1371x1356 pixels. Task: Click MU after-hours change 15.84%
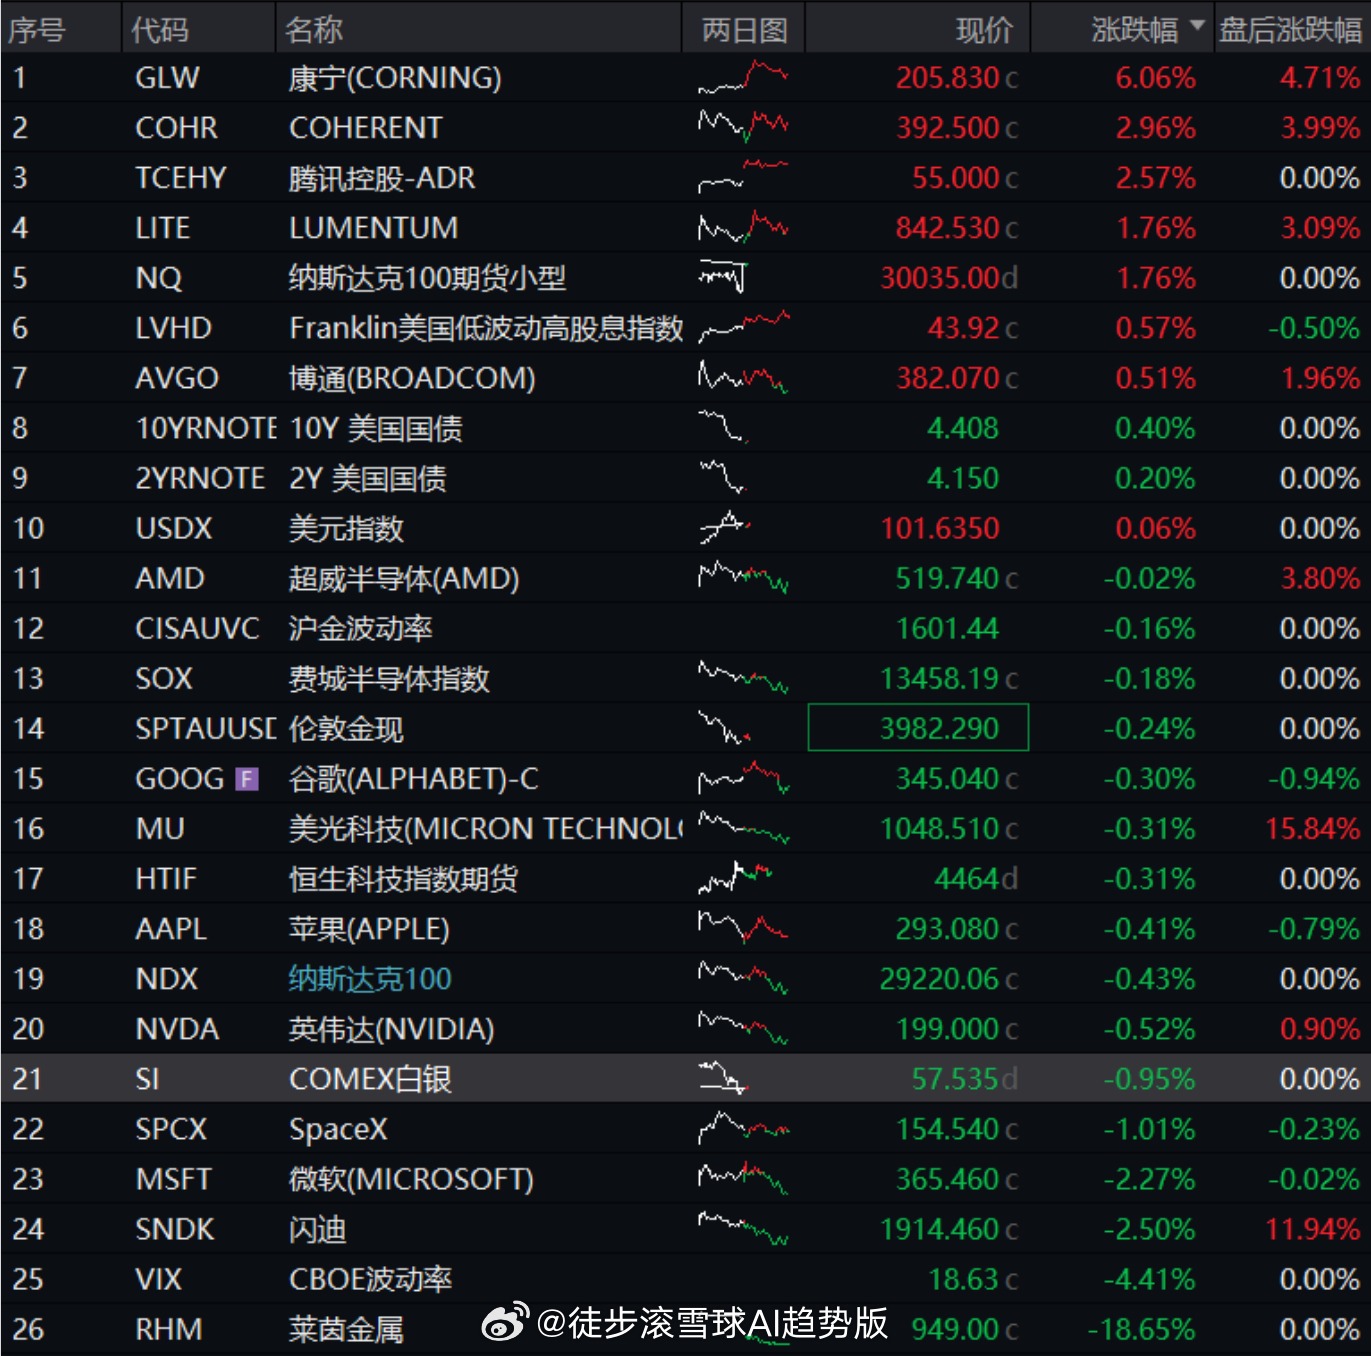(1312, 829)
